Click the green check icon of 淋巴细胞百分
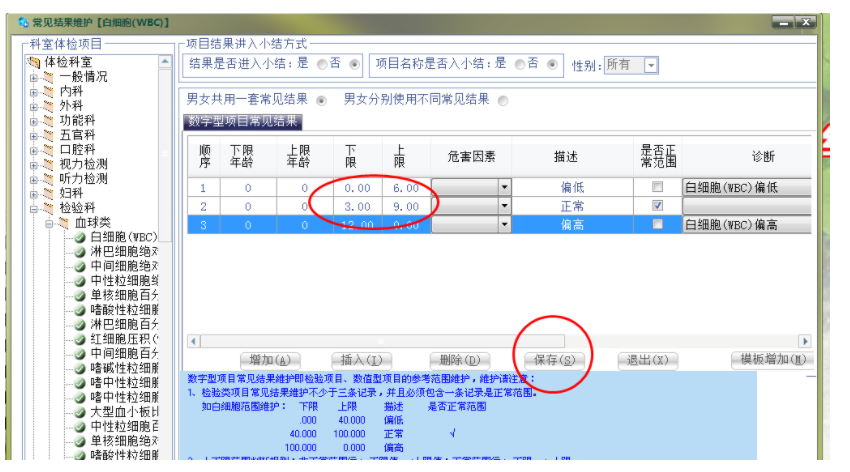The height and width of the screenshot is (472, 850). [80, 325]
